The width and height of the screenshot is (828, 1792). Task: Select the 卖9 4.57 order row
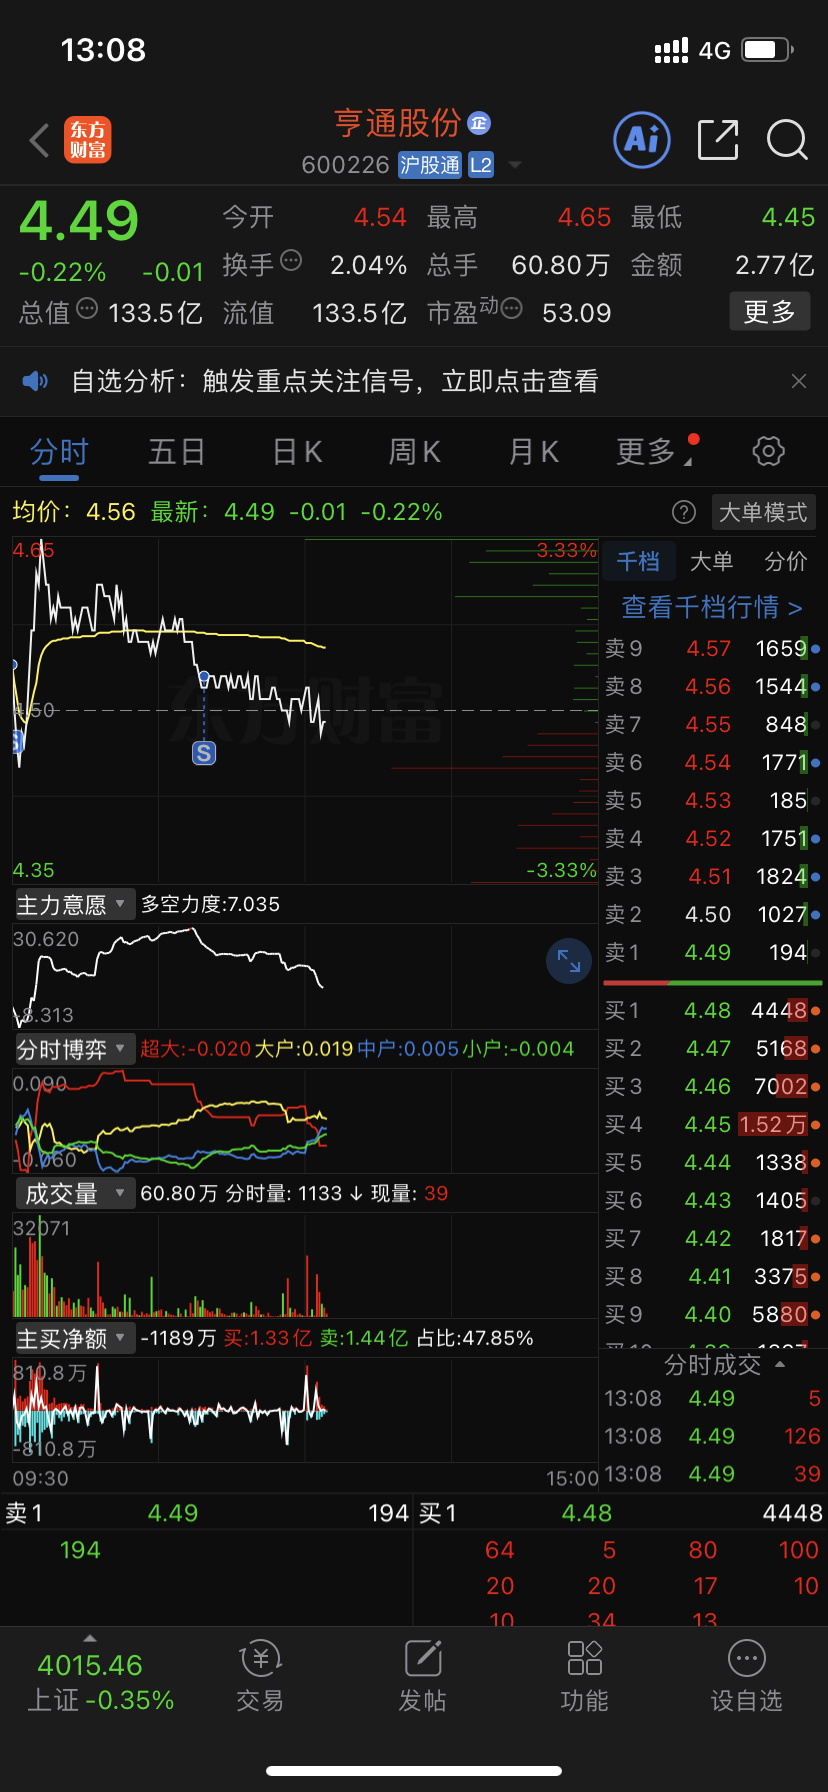point(712,649)
